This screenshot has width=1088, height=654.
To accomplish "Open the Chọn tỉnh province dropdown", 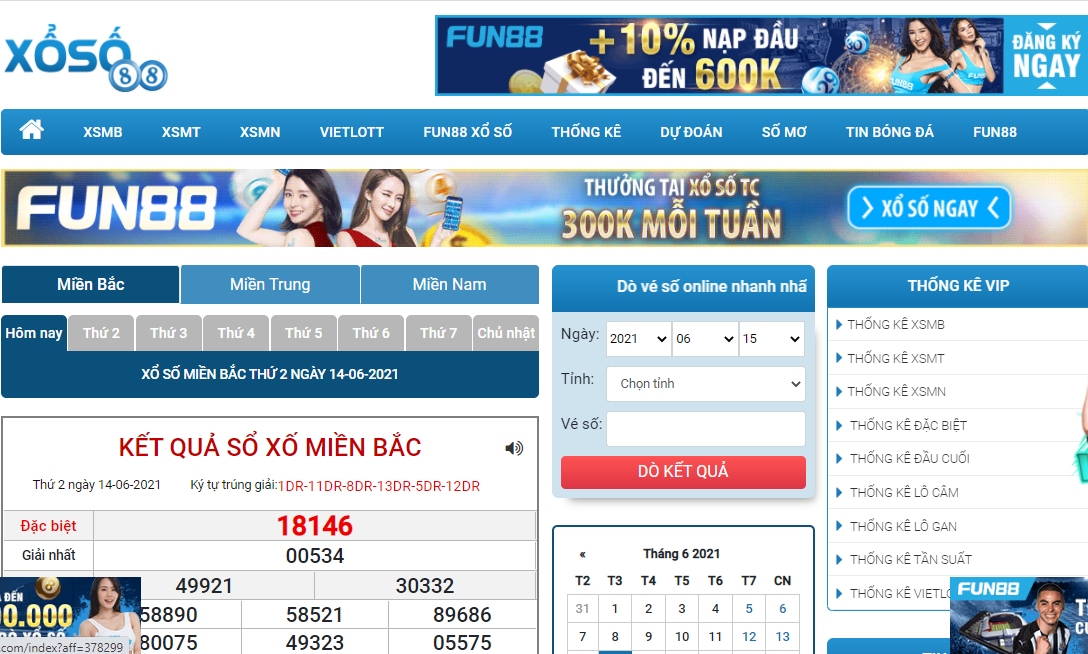I will [x=705, y=384].
